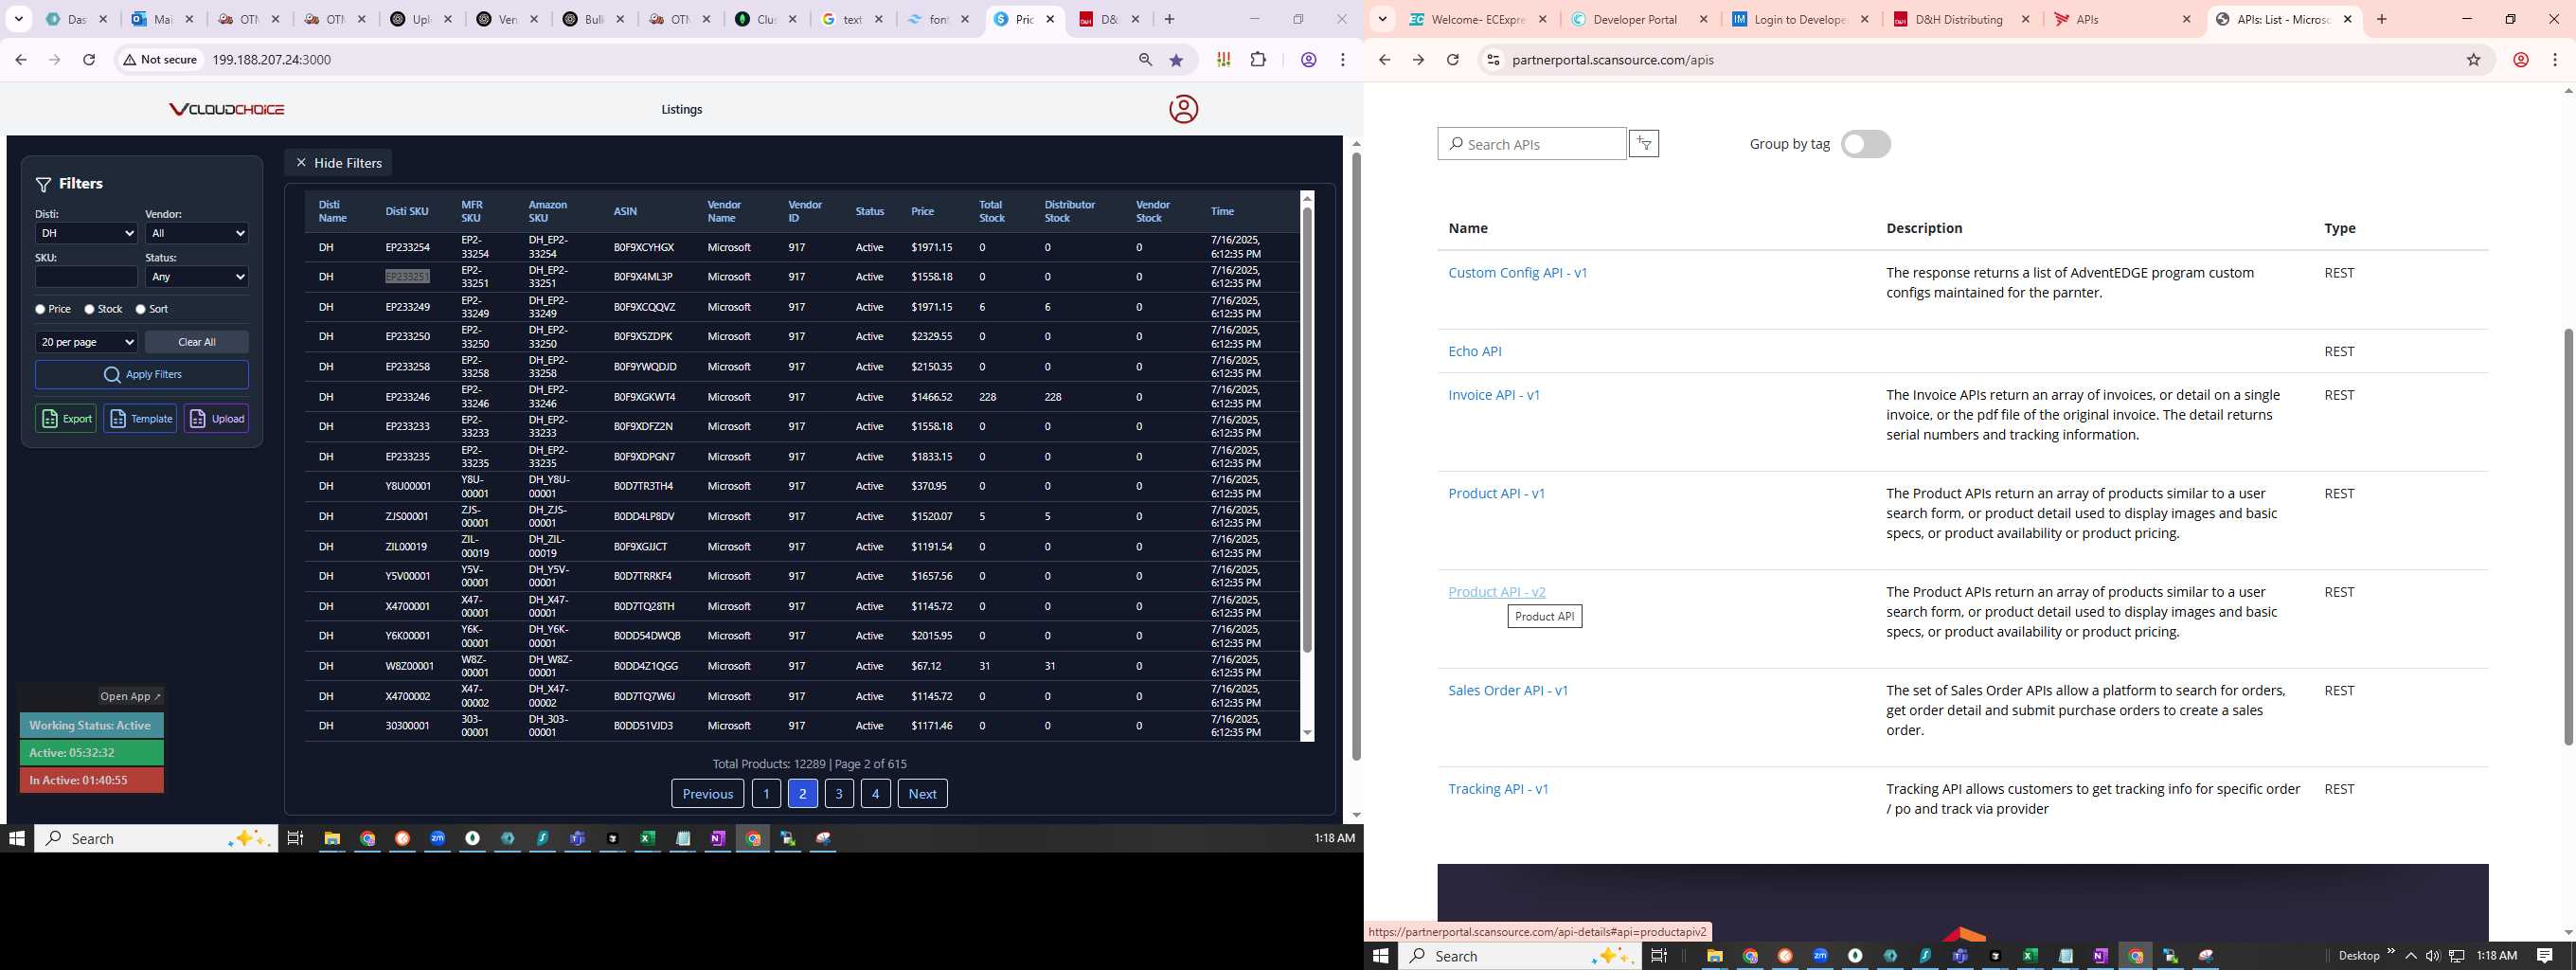The height and width of the screenshot is (970, 2576).
Task: Click the price cell $67.12
Action: (926, 666)
